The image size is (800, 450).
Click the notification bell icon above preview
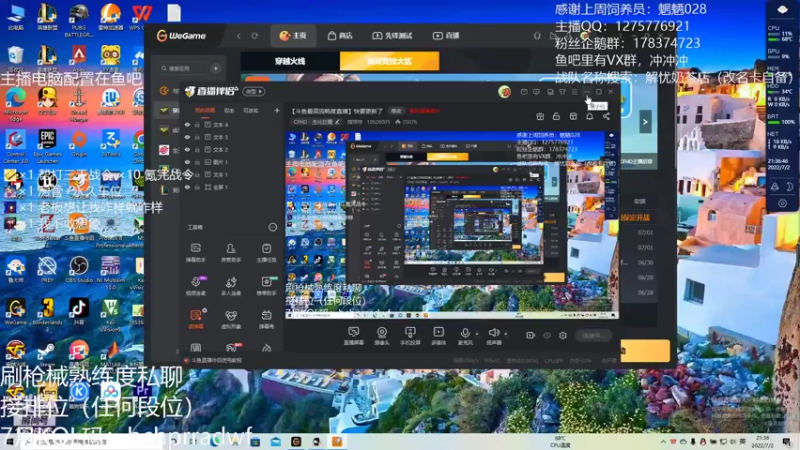click(x=589, y=116)
